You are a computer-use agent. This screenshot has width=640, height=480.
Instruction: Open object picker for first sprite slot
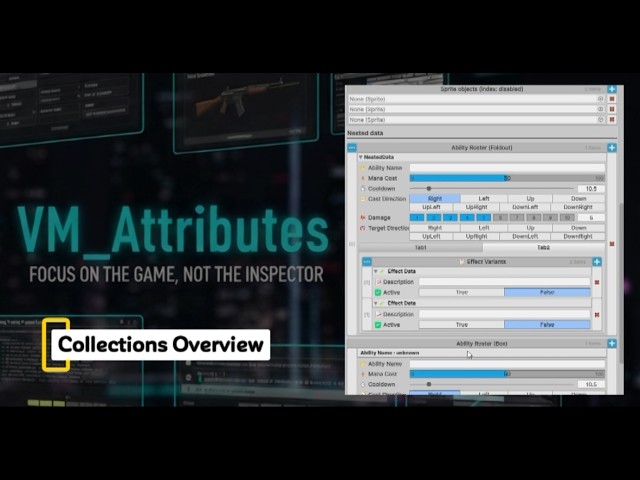coord(600,99)
